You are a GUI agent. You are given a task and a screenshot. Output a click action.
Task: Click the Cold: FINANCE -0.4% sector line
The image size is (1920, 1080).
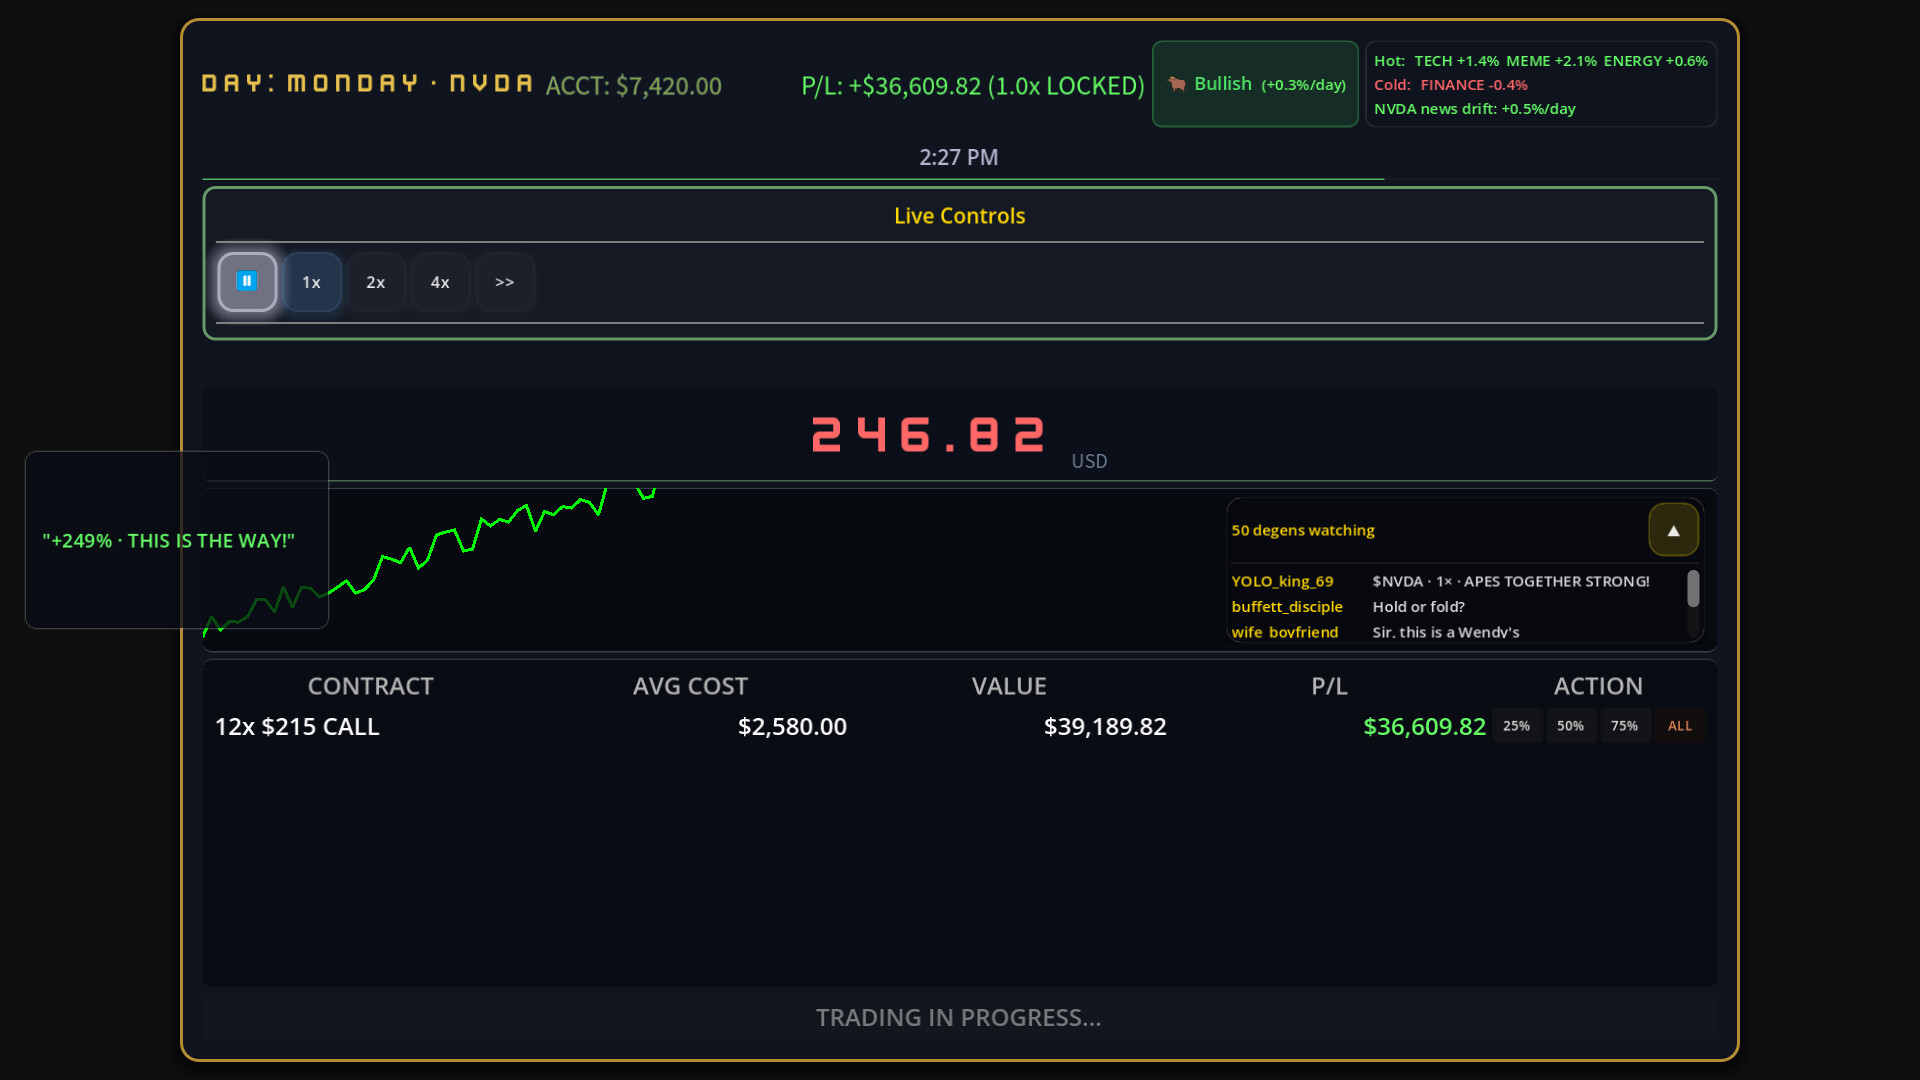click(x=1450, y=85)
